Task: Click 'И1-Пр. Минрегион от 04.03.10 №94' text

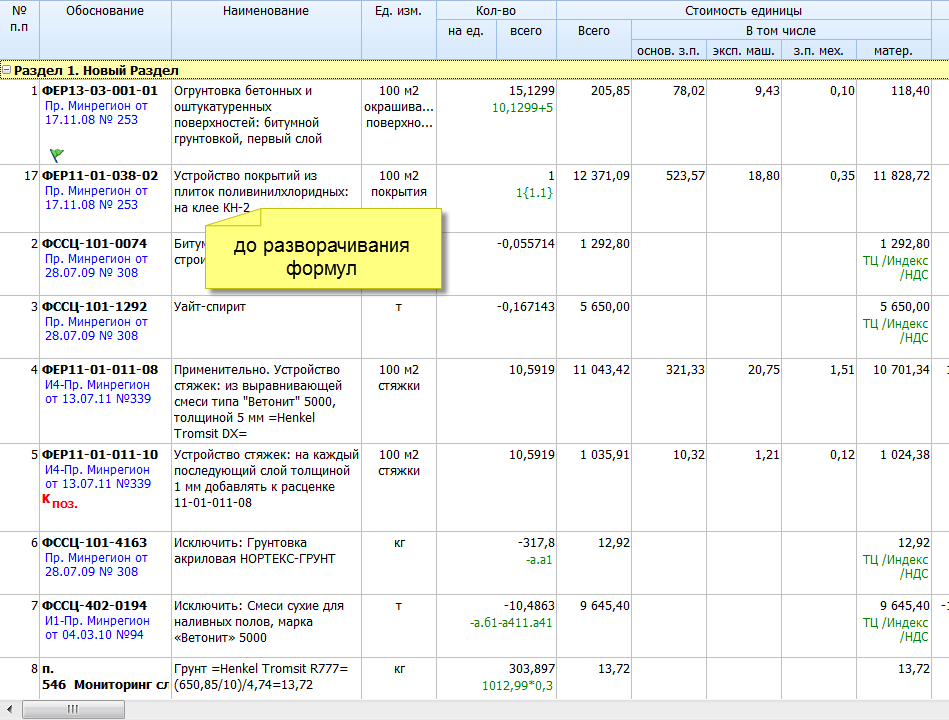Action: [97, 628]
